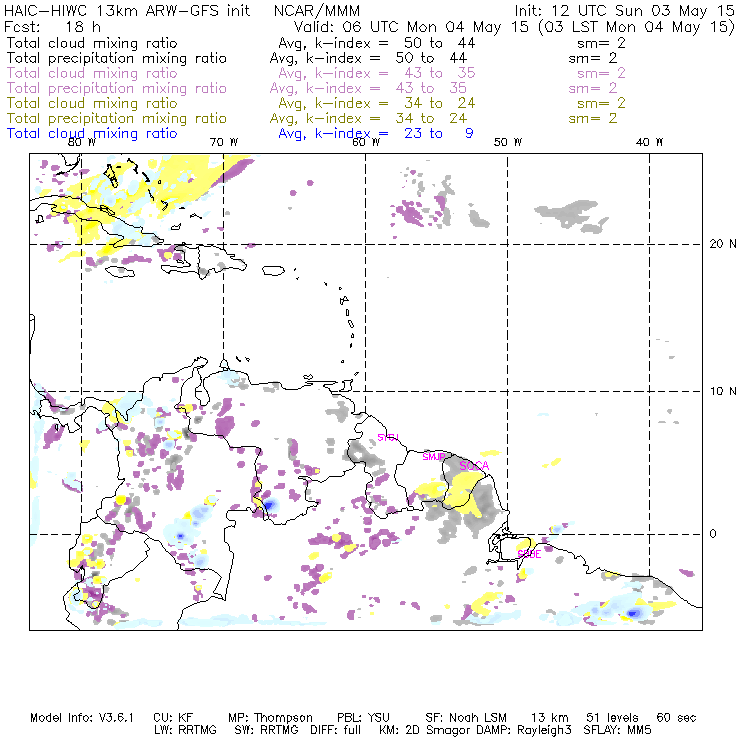Click the olive 'Total precipitation mixing ratio' legend label
The width and height of the screenshot is (740, 740).
(x=117, y=118)
